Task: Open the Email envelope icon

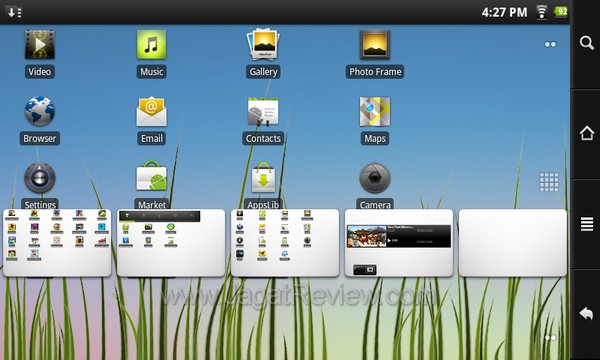Action: (x=151, y=111)
